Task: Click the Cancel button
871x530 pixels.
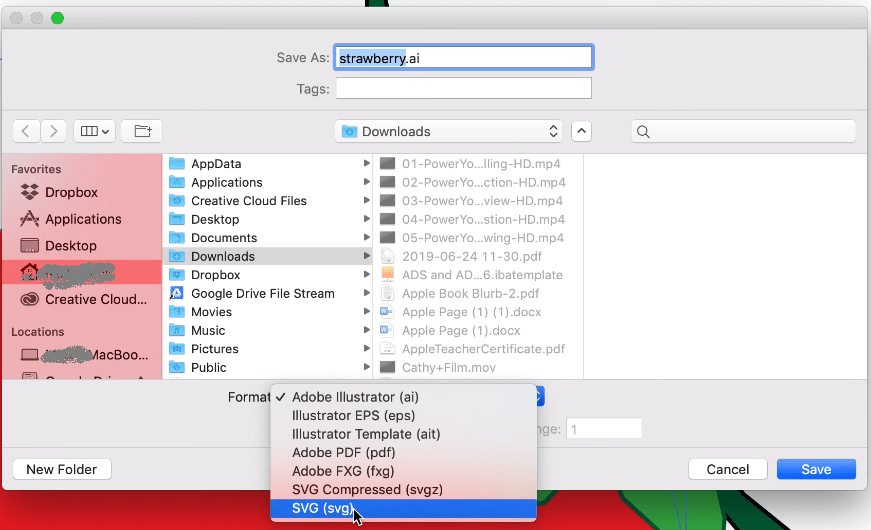Action: point(728,469)
